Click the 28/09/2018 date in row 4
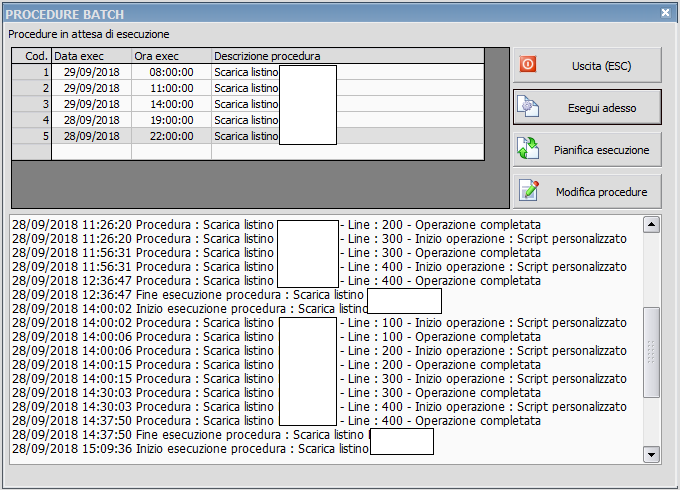680x490 pixels. pyautogui.click(x=92, y=120)
